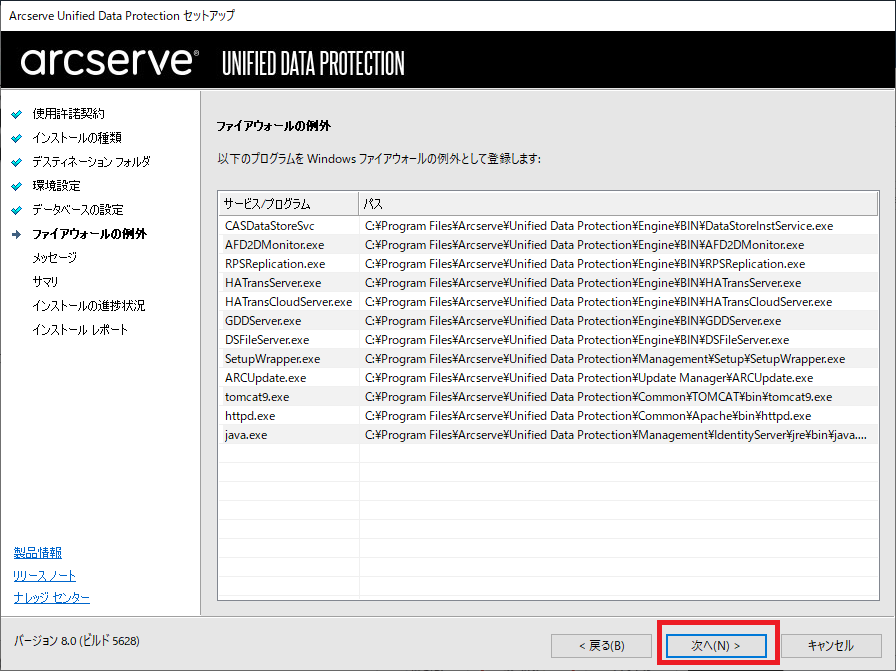Select the HATransServer.exe row name
Image resolution: width=896 pixels, height=671 pixels.
coord(273,283)
